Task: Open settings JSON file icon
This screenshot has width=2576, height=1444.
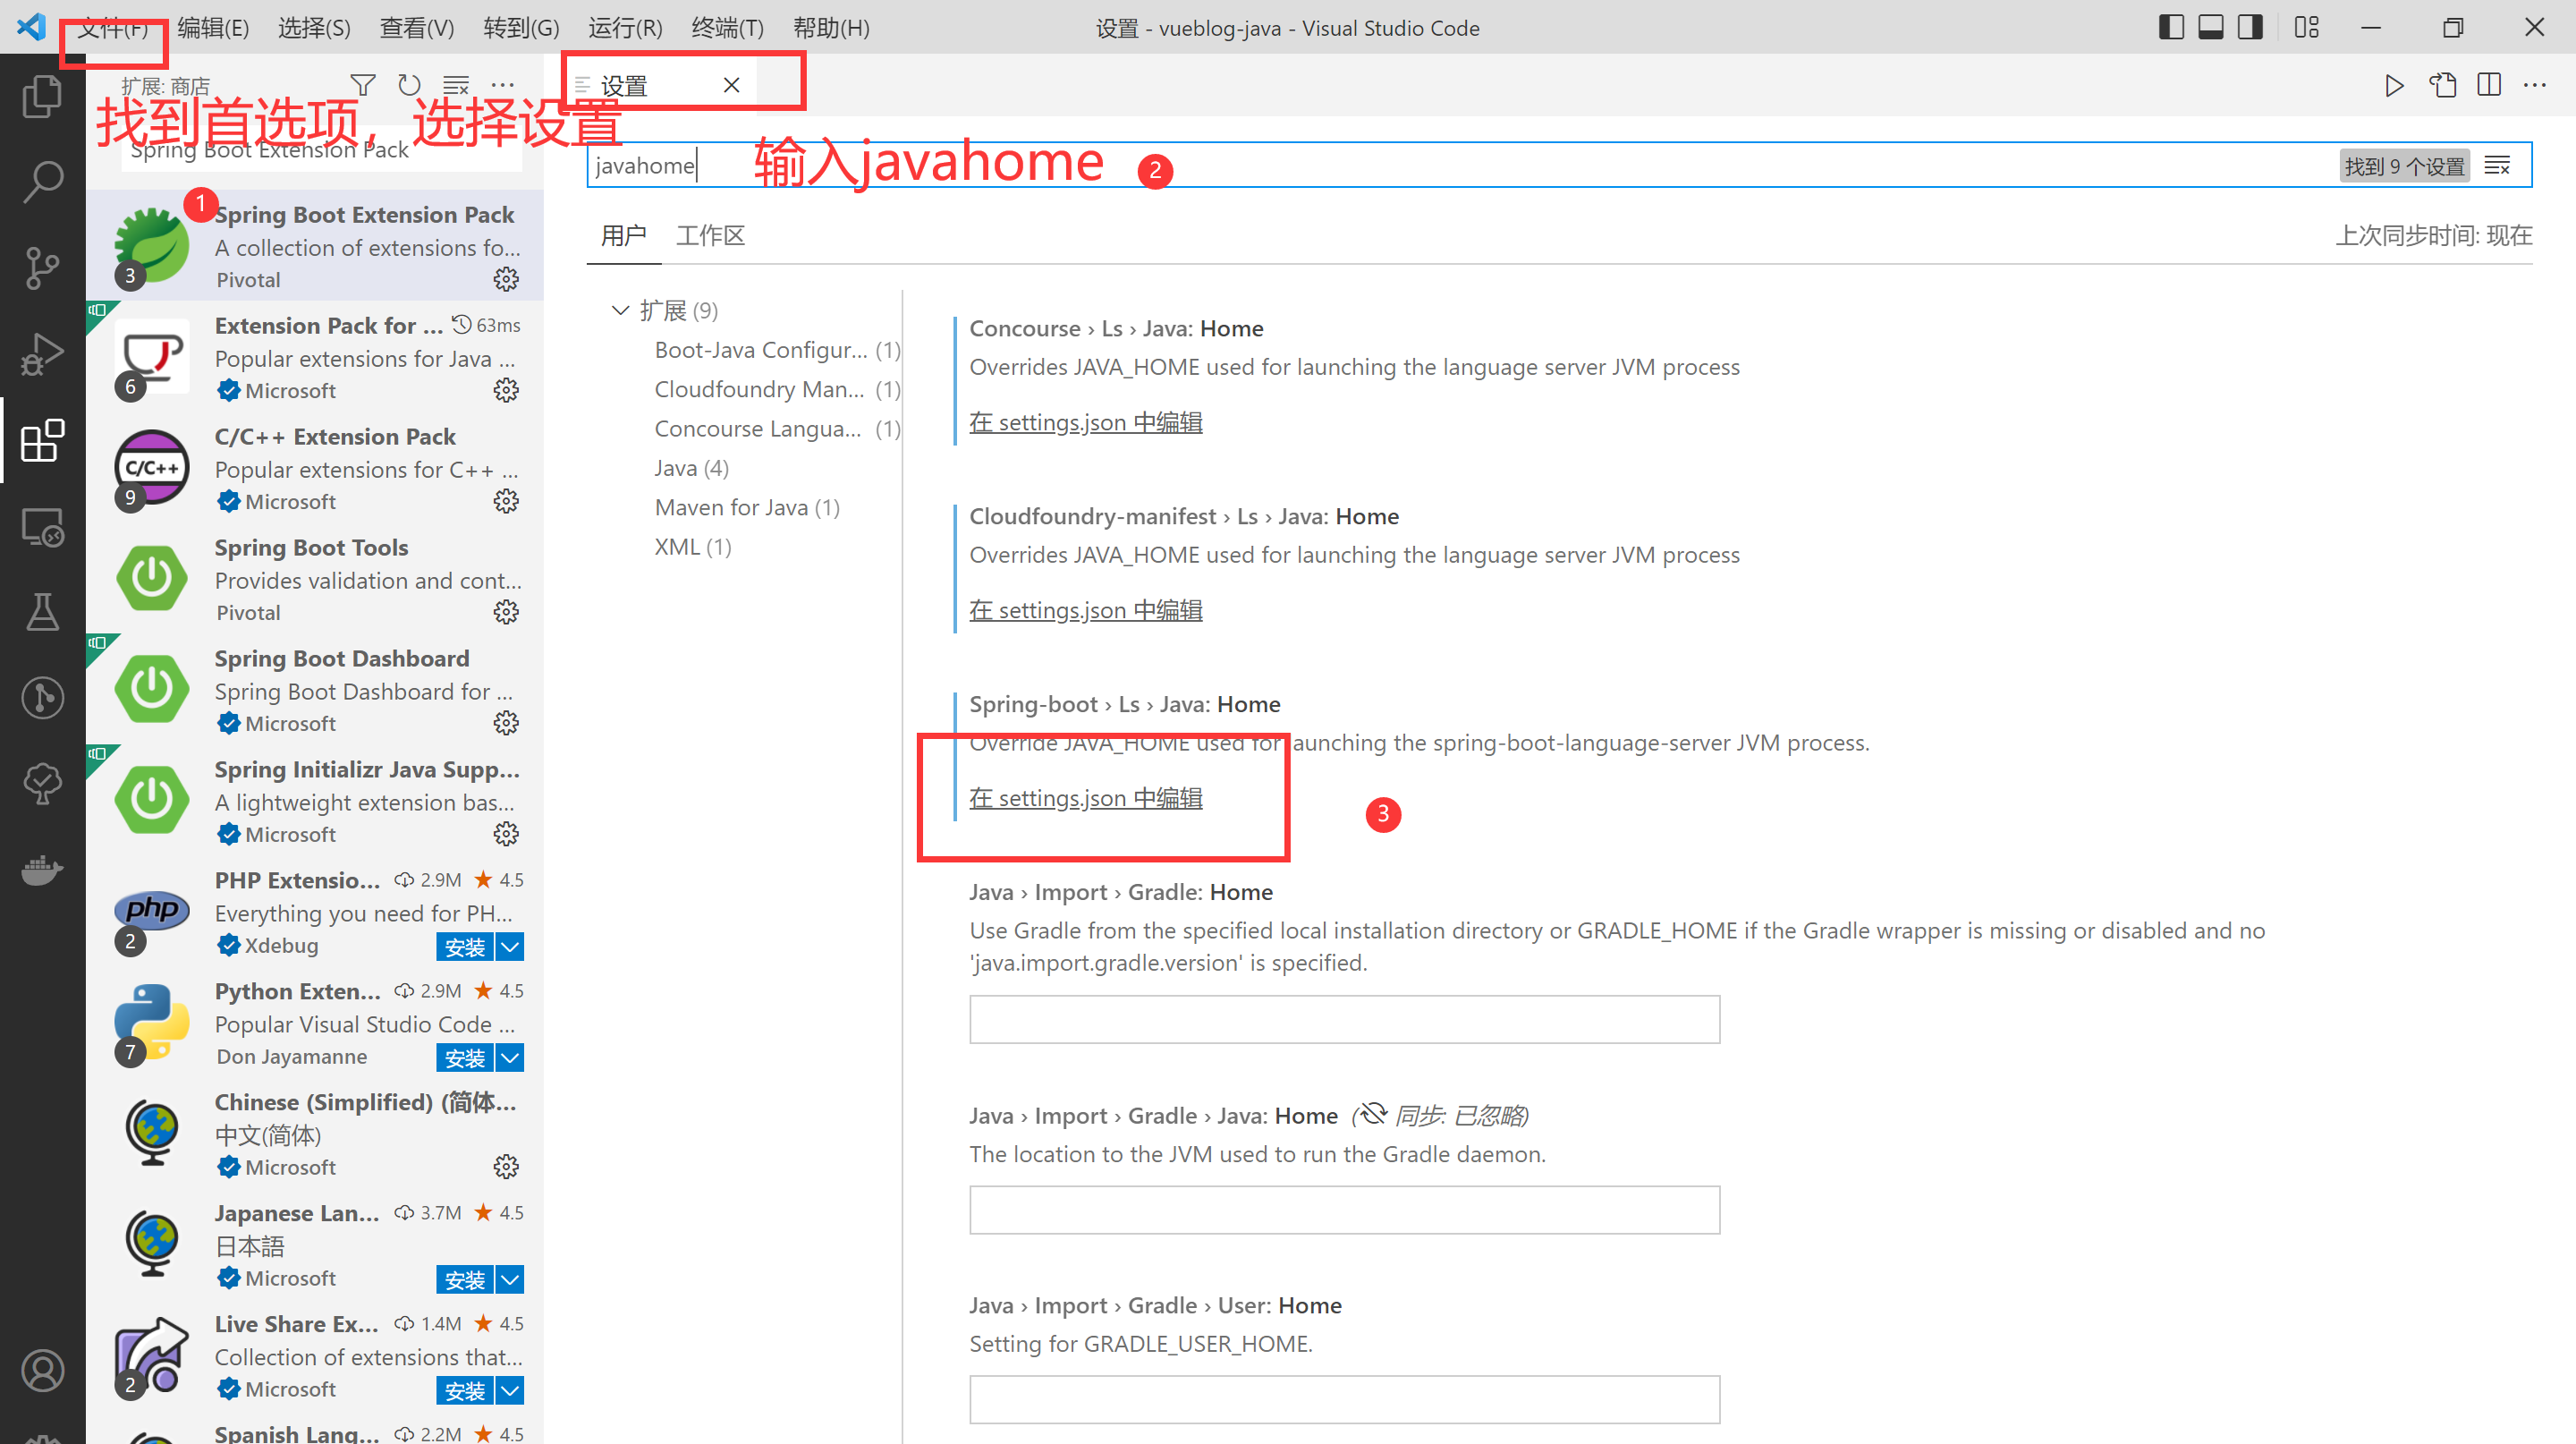Action: pyautogui.click(x=2442, y=86)
